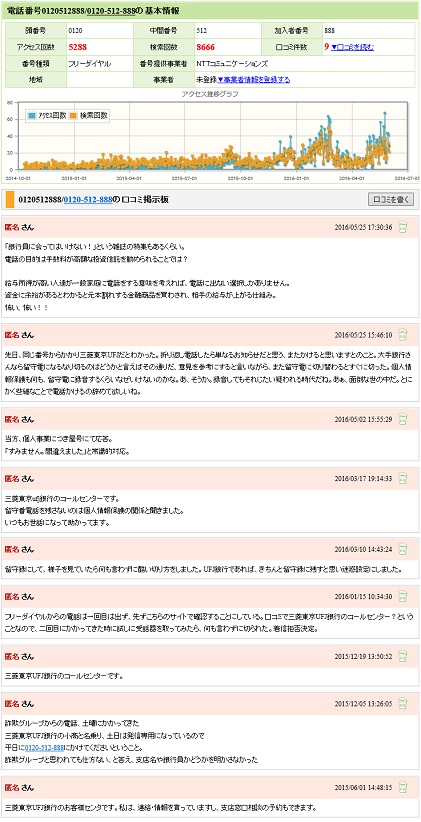Click the red 8666 search count value
The height and width of the screenshot is (822, 421).
click(x=206, y=47)
